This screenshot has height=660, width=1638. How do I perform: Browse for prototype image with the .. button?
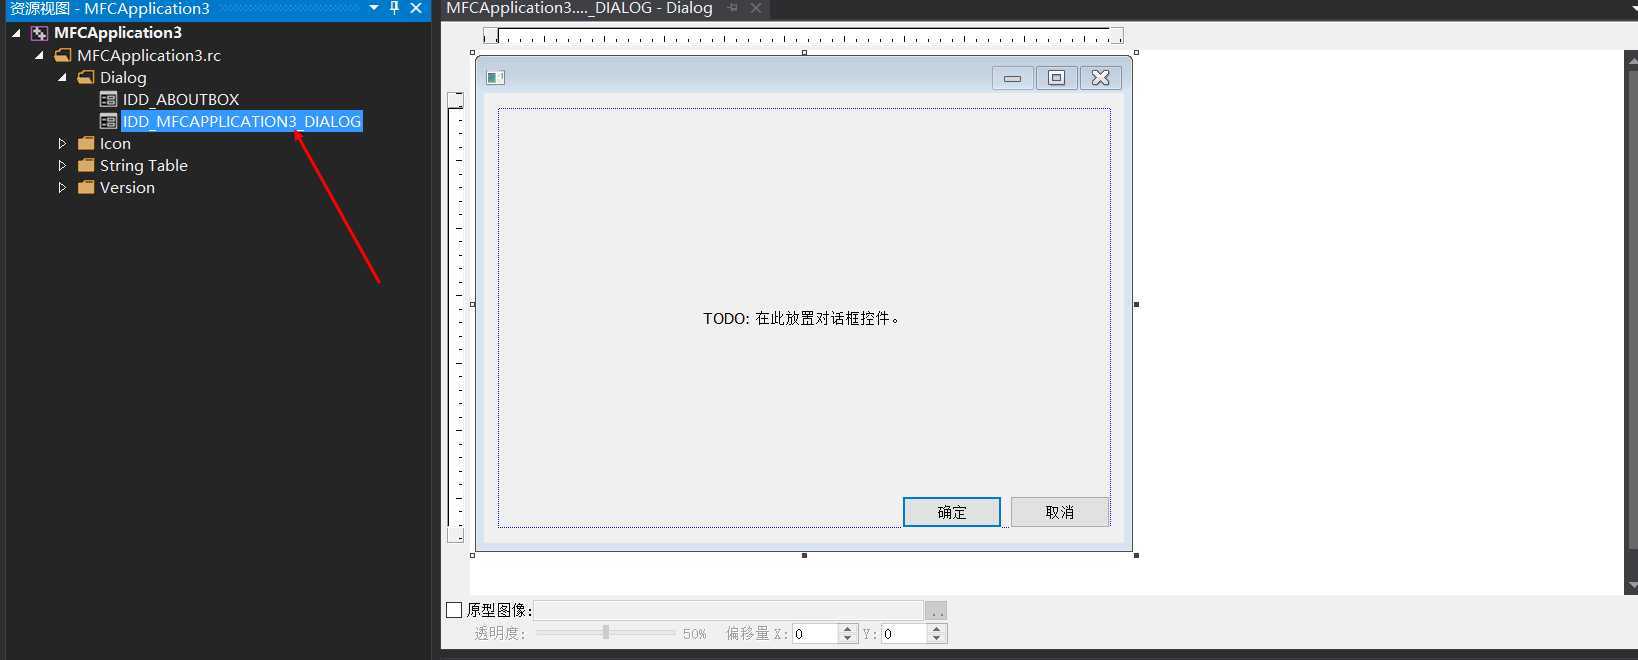[x=936, y=610]
